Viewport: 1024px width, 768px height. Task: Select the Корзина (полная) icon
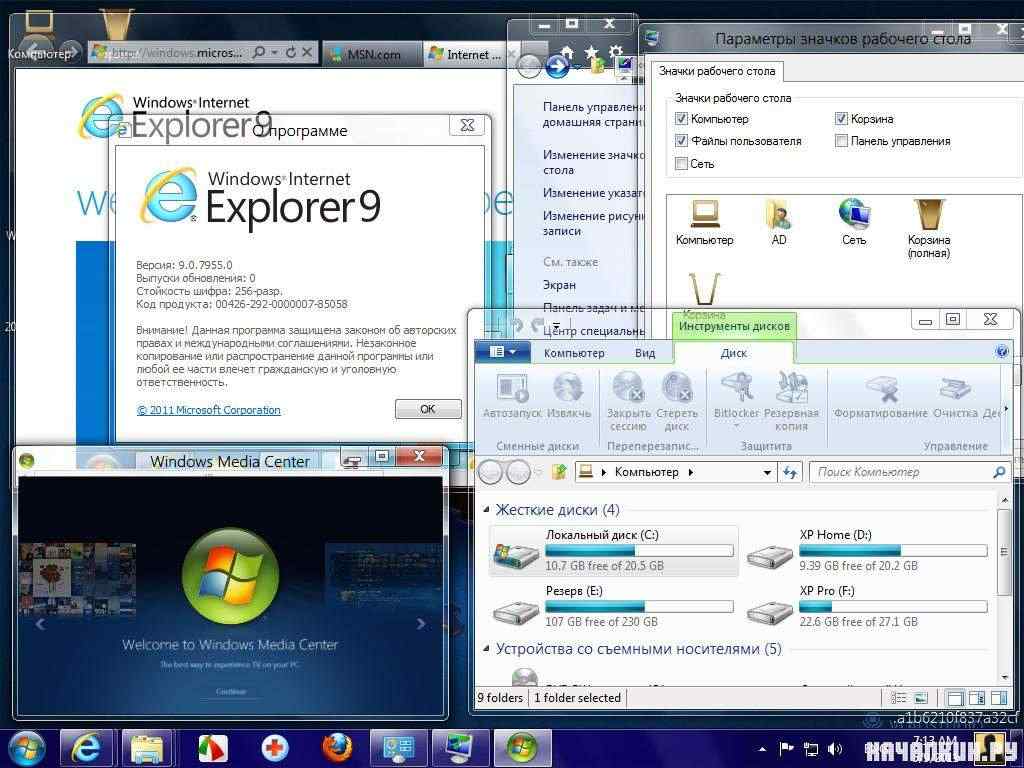(929, 229)
